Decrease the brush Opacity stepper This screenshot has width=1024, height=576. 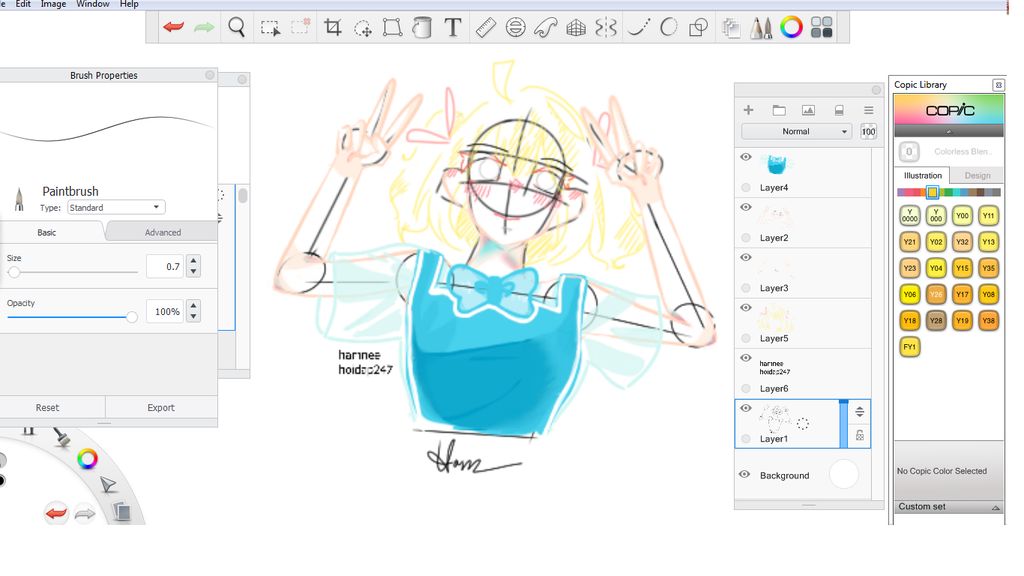click(193, 317)
